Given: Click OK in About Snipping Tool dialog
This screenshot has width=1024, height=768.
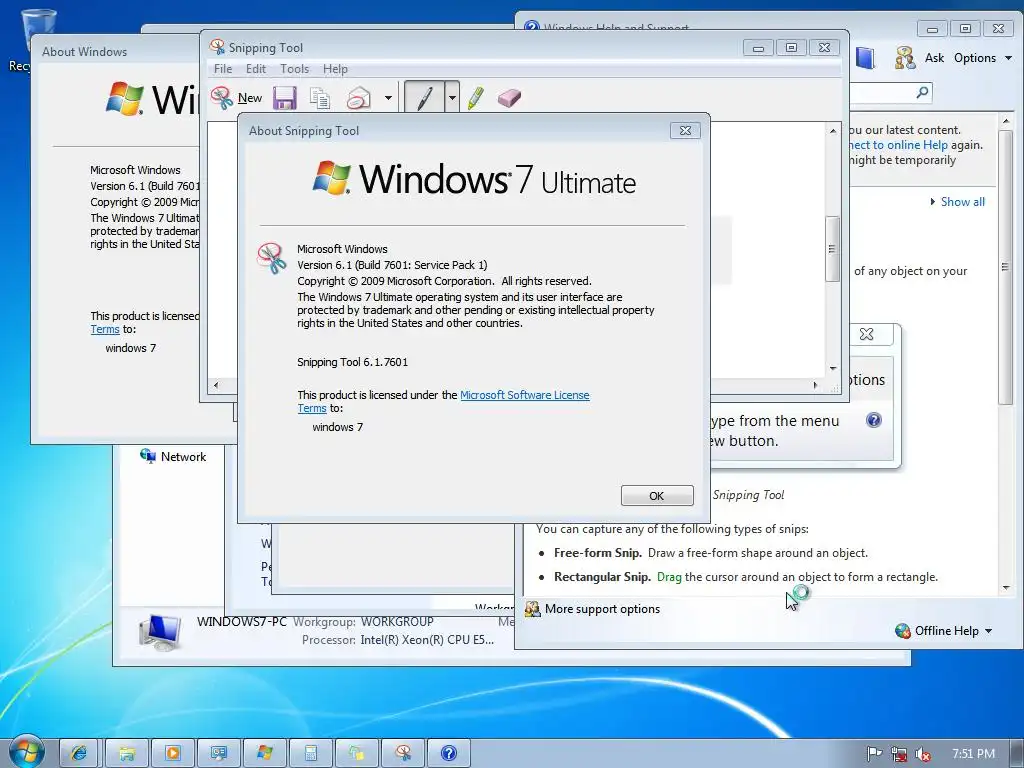Looking at the screenshot, I should (657, 496).
